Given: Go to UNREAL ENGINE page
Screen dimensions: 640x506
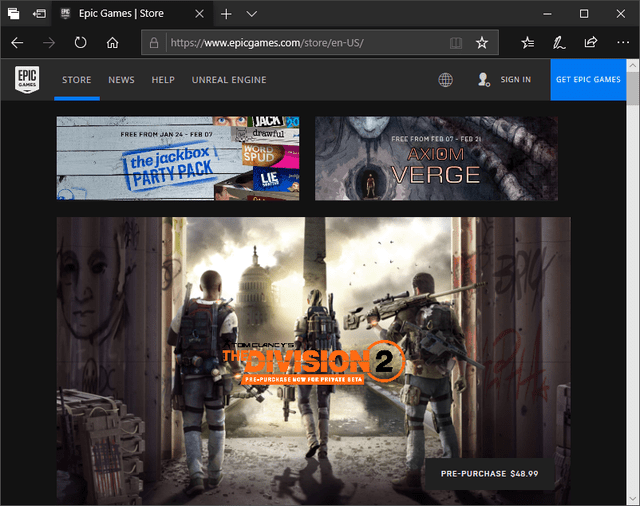Looking at the screenshot, I should pyautogui.click(x=229, y=80).
